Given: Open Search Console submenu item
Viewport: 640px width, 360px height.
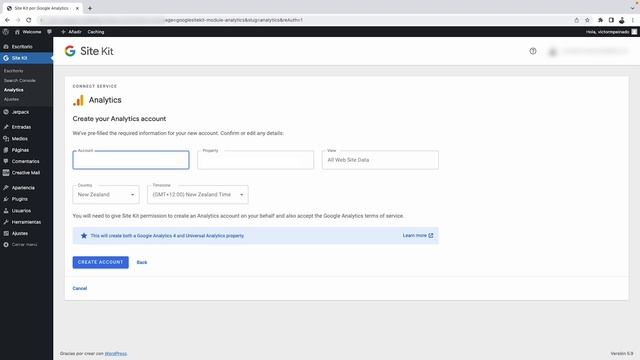Looking at the screenshot, I should (20, 80).
